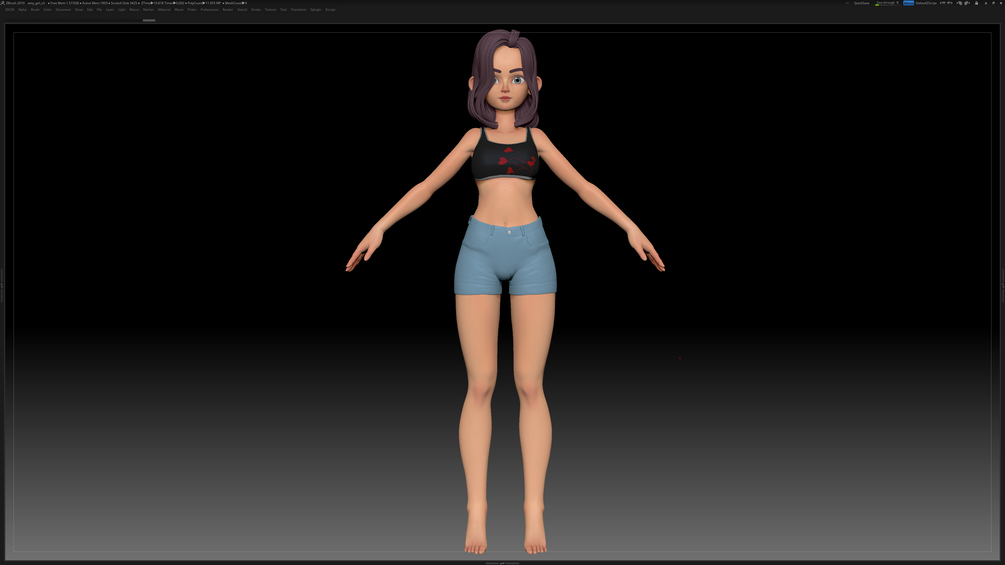Open the Brush menu
The image size is (1005, 565).
coord(35,10)
